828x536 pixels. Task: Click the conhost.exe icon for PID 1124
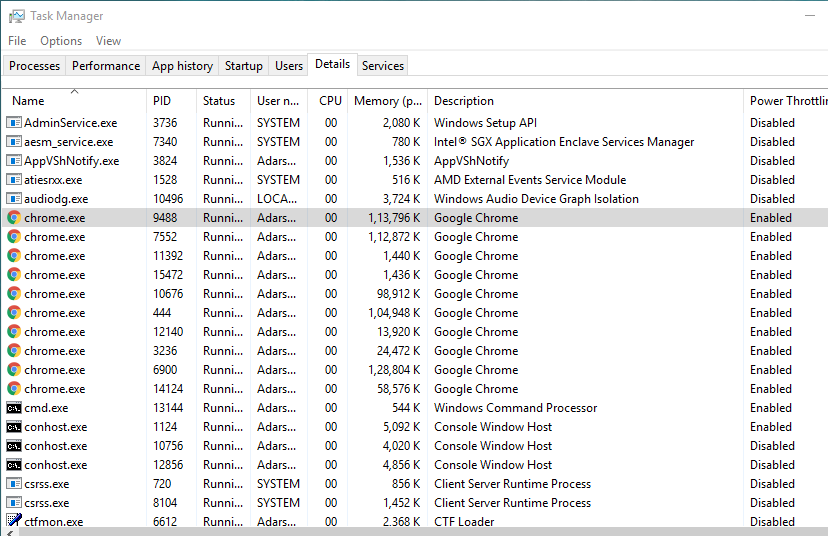point(14,427)
